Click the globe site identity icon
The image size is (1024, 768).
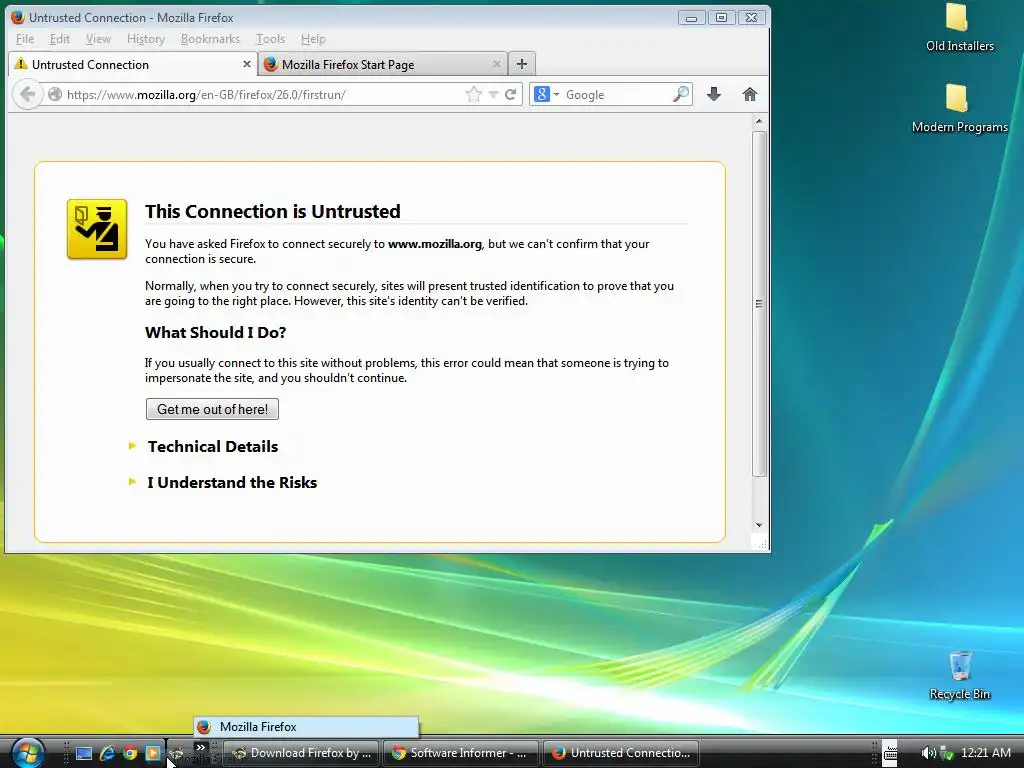pos(55,95)
